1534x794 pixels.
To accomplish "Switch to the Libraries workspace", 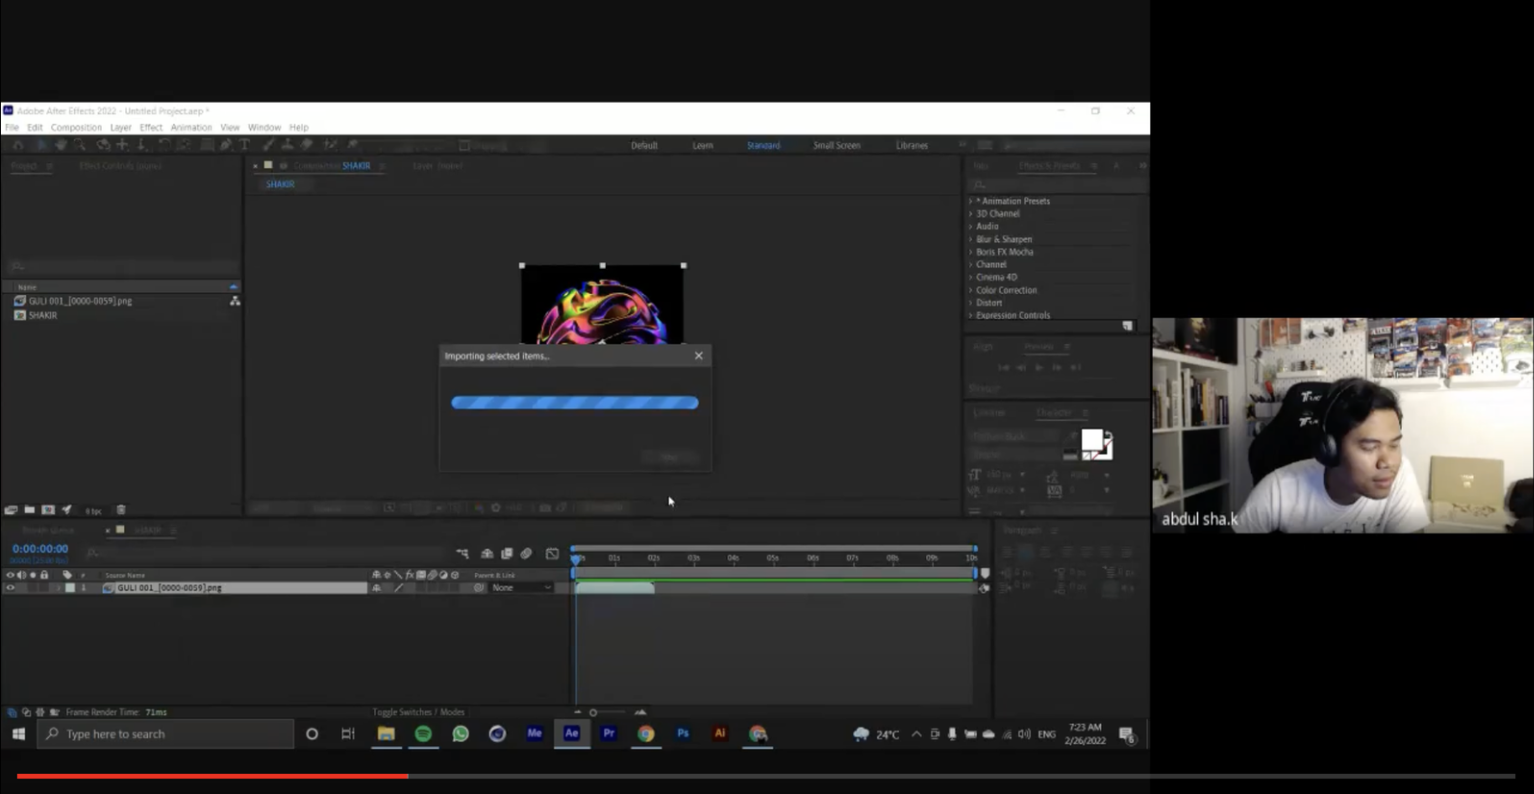I will tap(912, 145).
